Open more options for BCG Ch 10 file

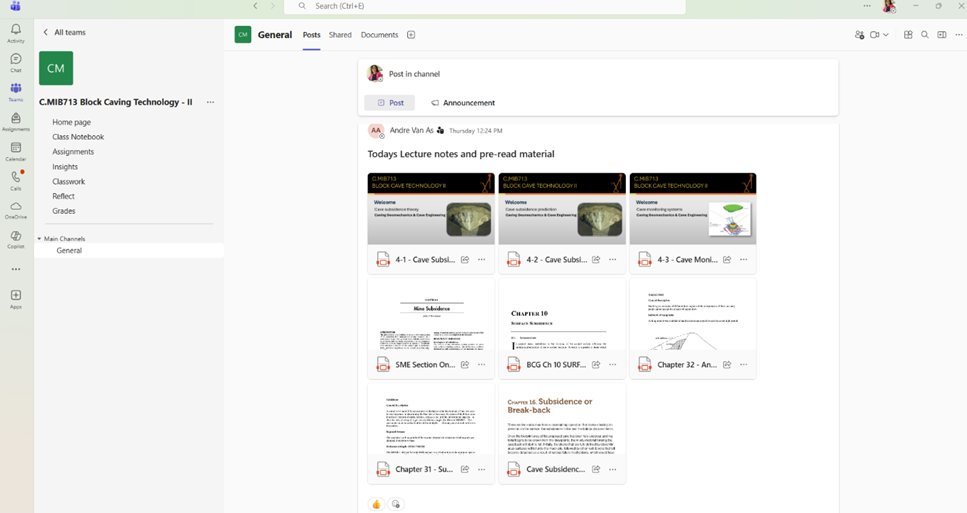[x=612, y=365]
